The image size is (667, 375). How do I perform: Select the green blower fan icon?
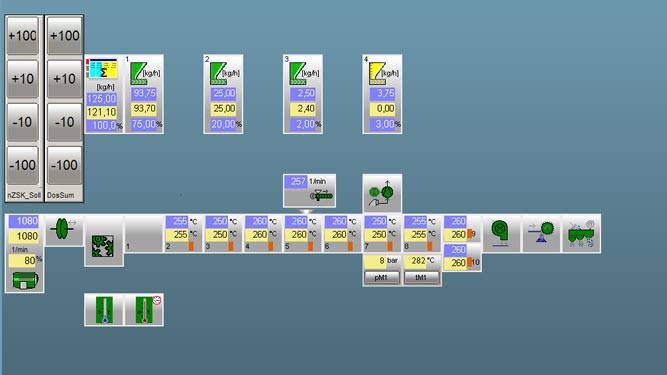(500, 233)
